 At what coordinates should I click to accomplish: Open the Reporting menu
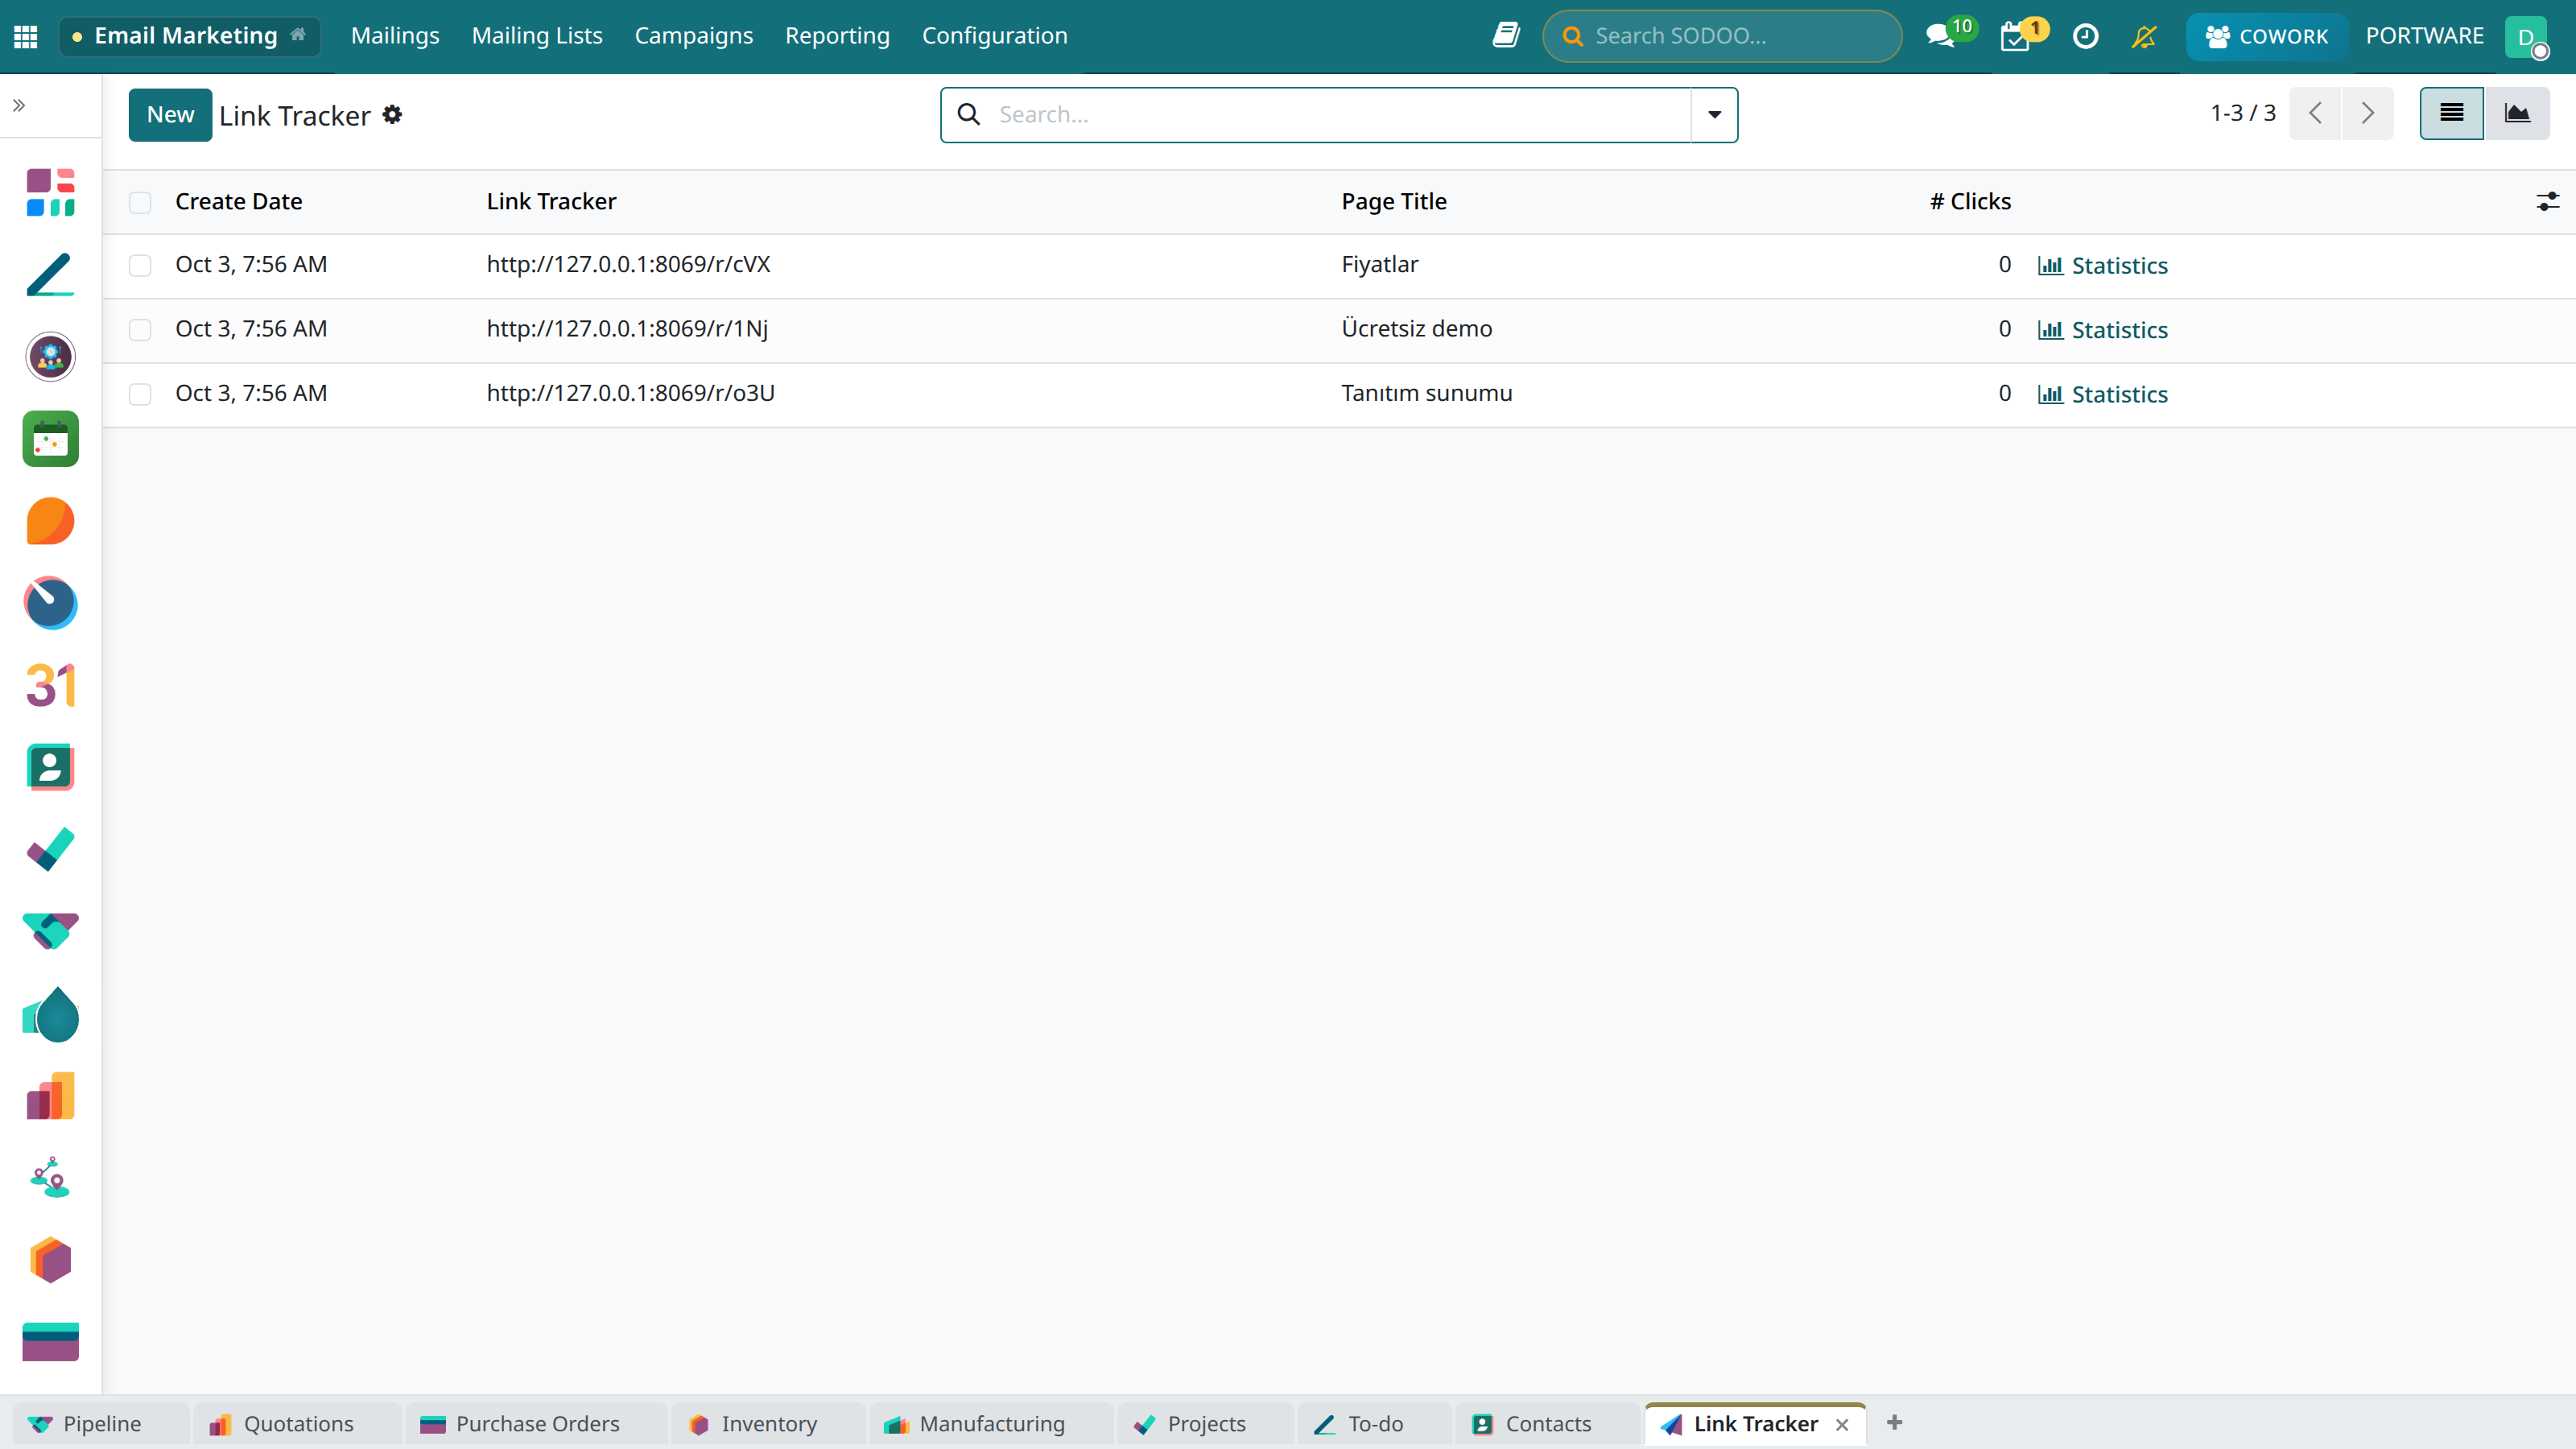tap(837, 36)
